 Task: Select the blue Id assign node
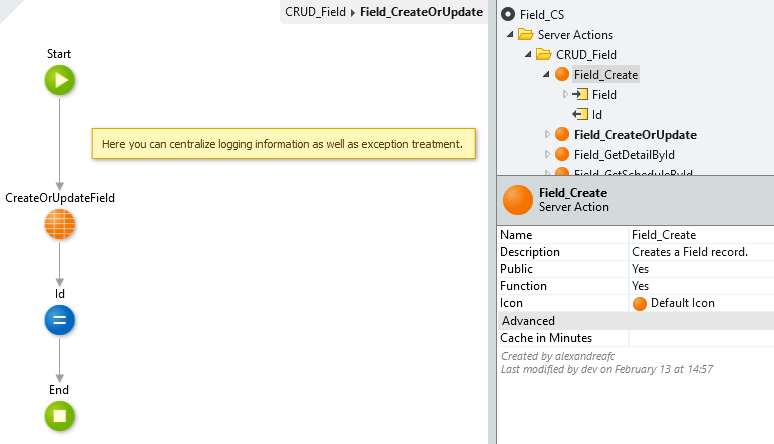coord(59,320)
